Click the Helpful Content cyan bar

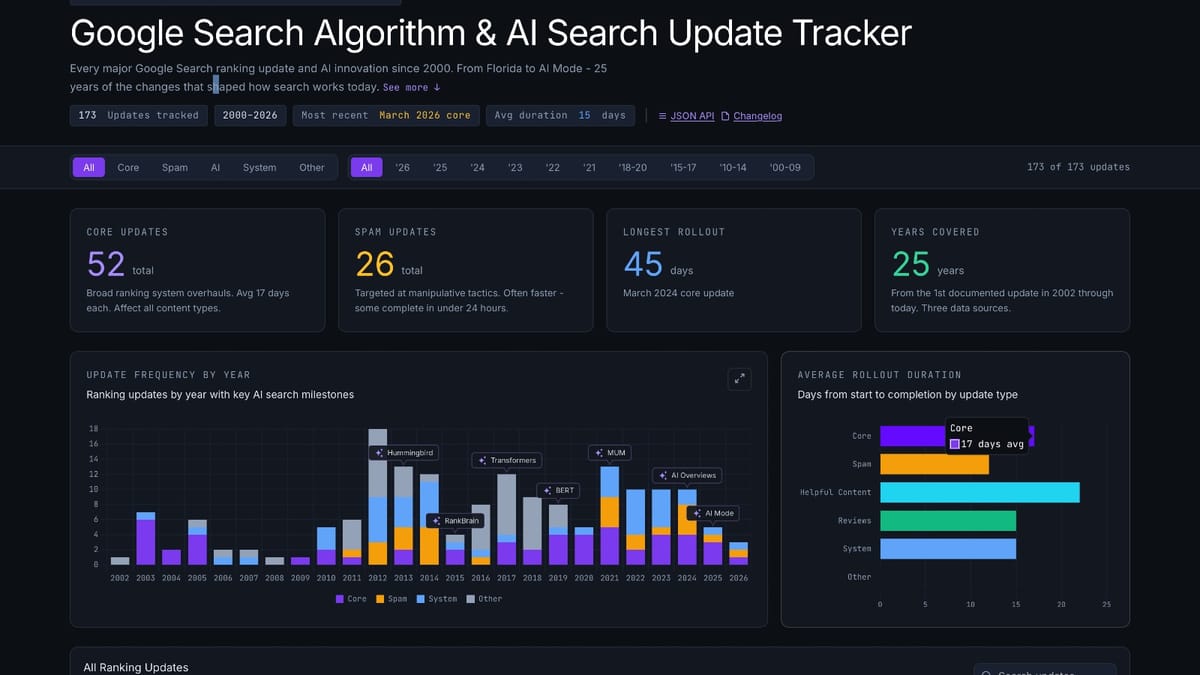tap(979, 492)
